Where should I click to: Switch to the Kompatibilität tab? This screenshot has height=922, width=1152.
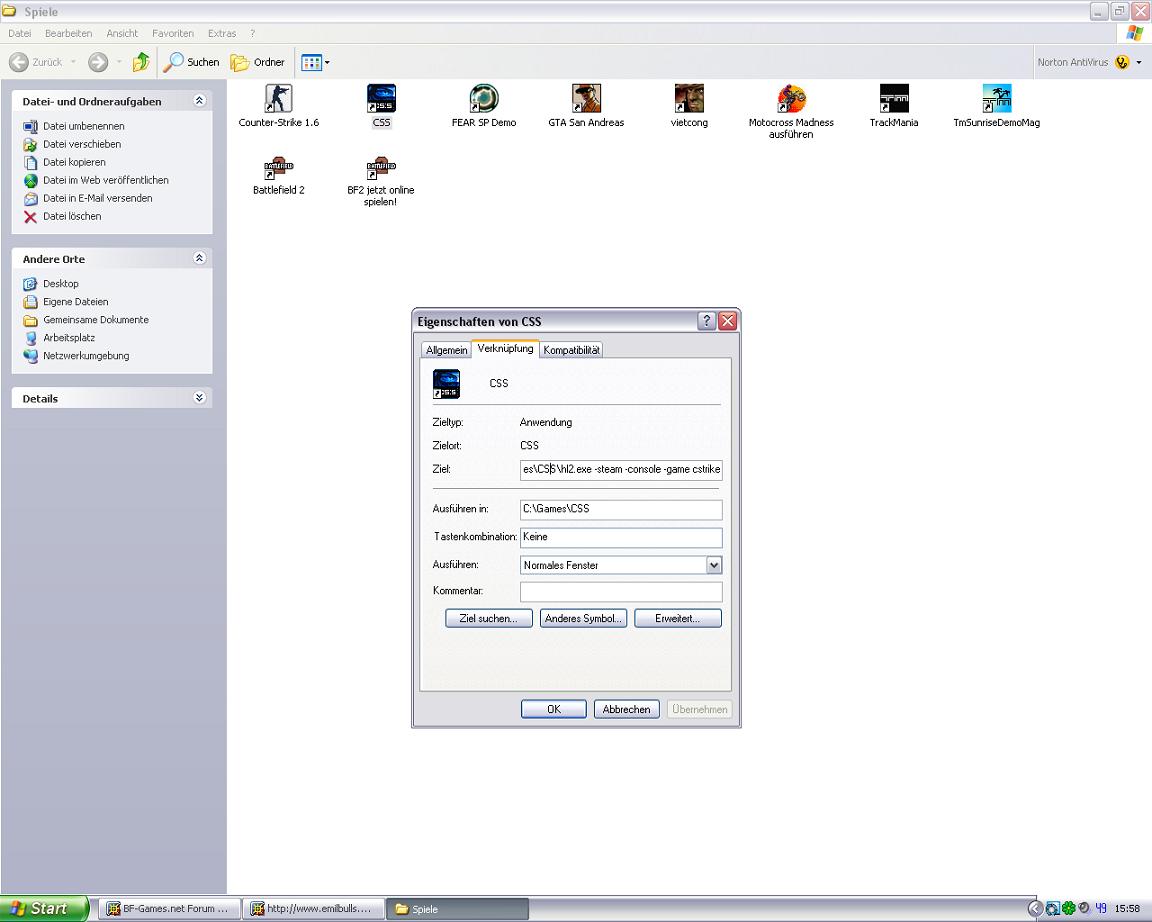[x=572, y=350]
